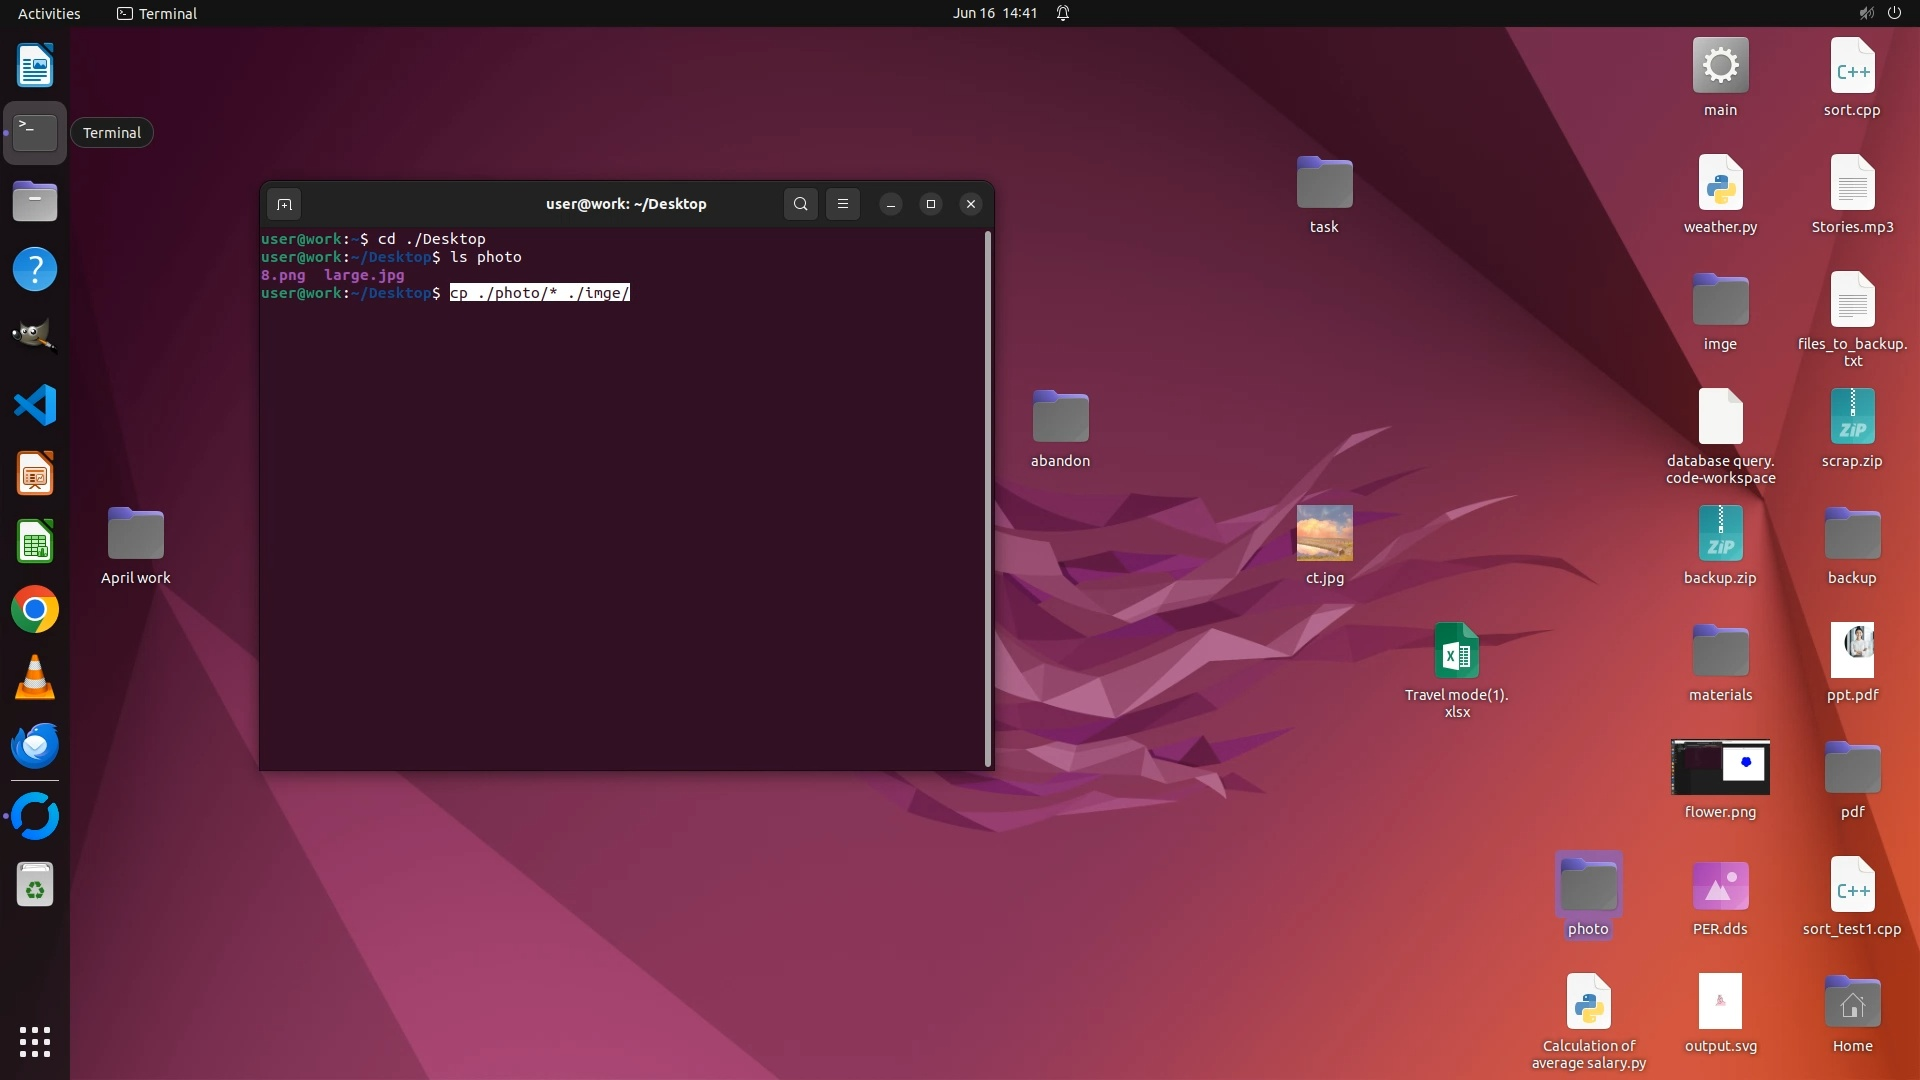The height and width of the screenshot is (1080, 1920).
Task: Open the Terminal app menu in top bar
Action: click(157, 13)
